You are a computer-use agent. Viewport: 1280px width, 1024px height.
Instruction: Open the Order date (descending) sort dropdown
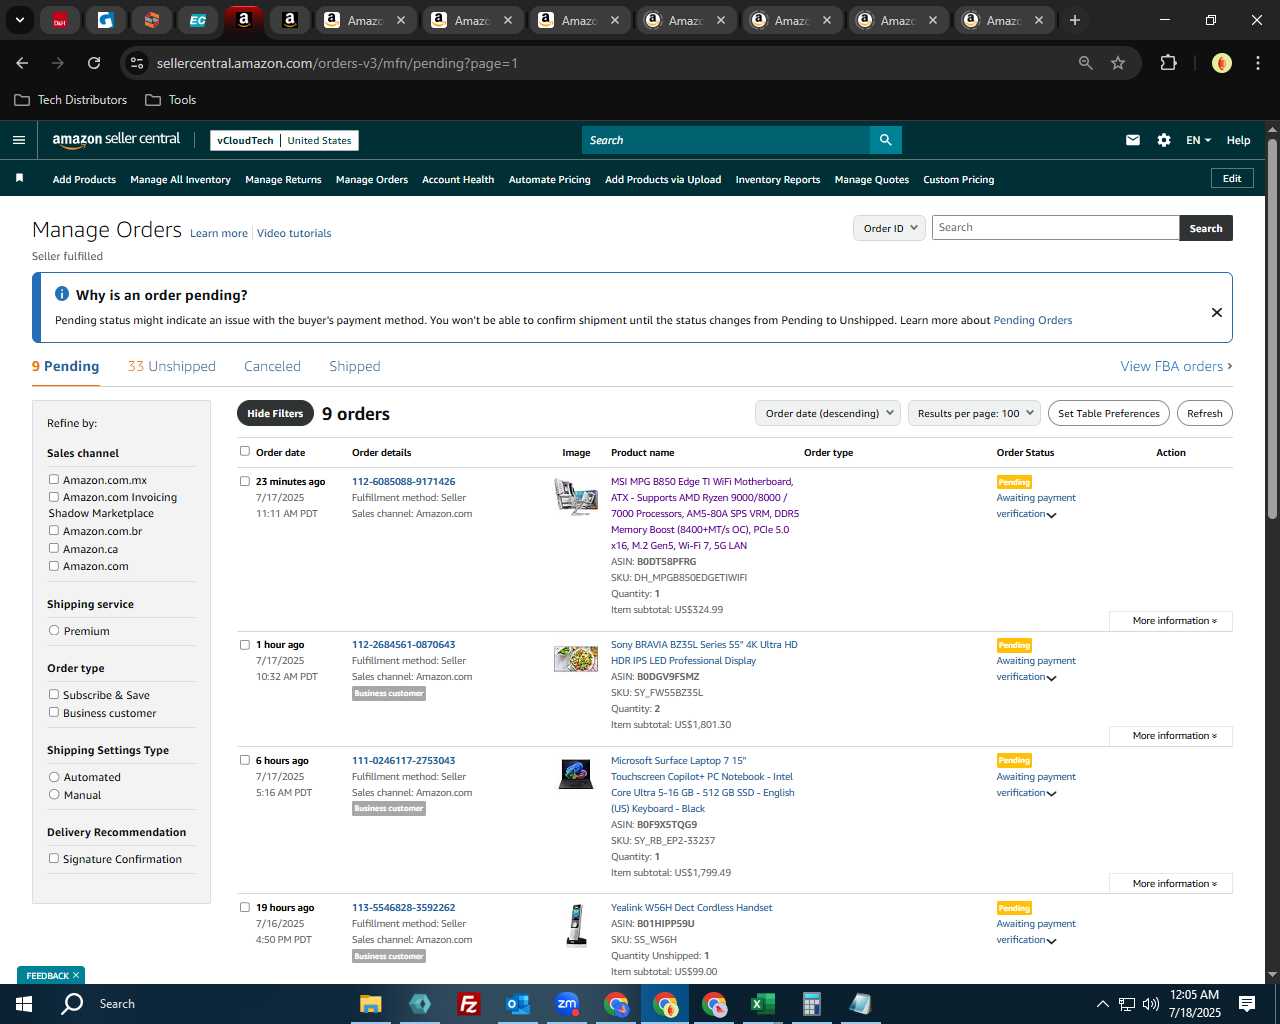click(x=828, y=413)
